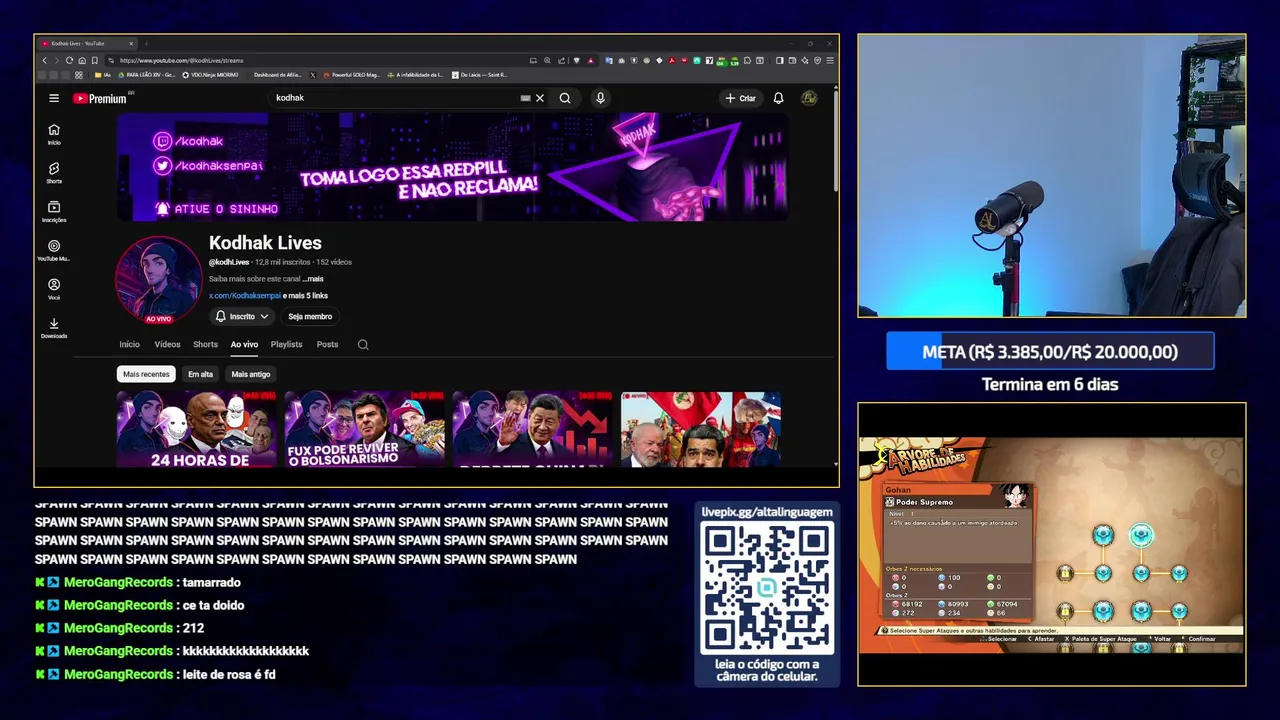The image size is (1280, 720).
Task: Click the browser home icon
Action: pos(82,60)
